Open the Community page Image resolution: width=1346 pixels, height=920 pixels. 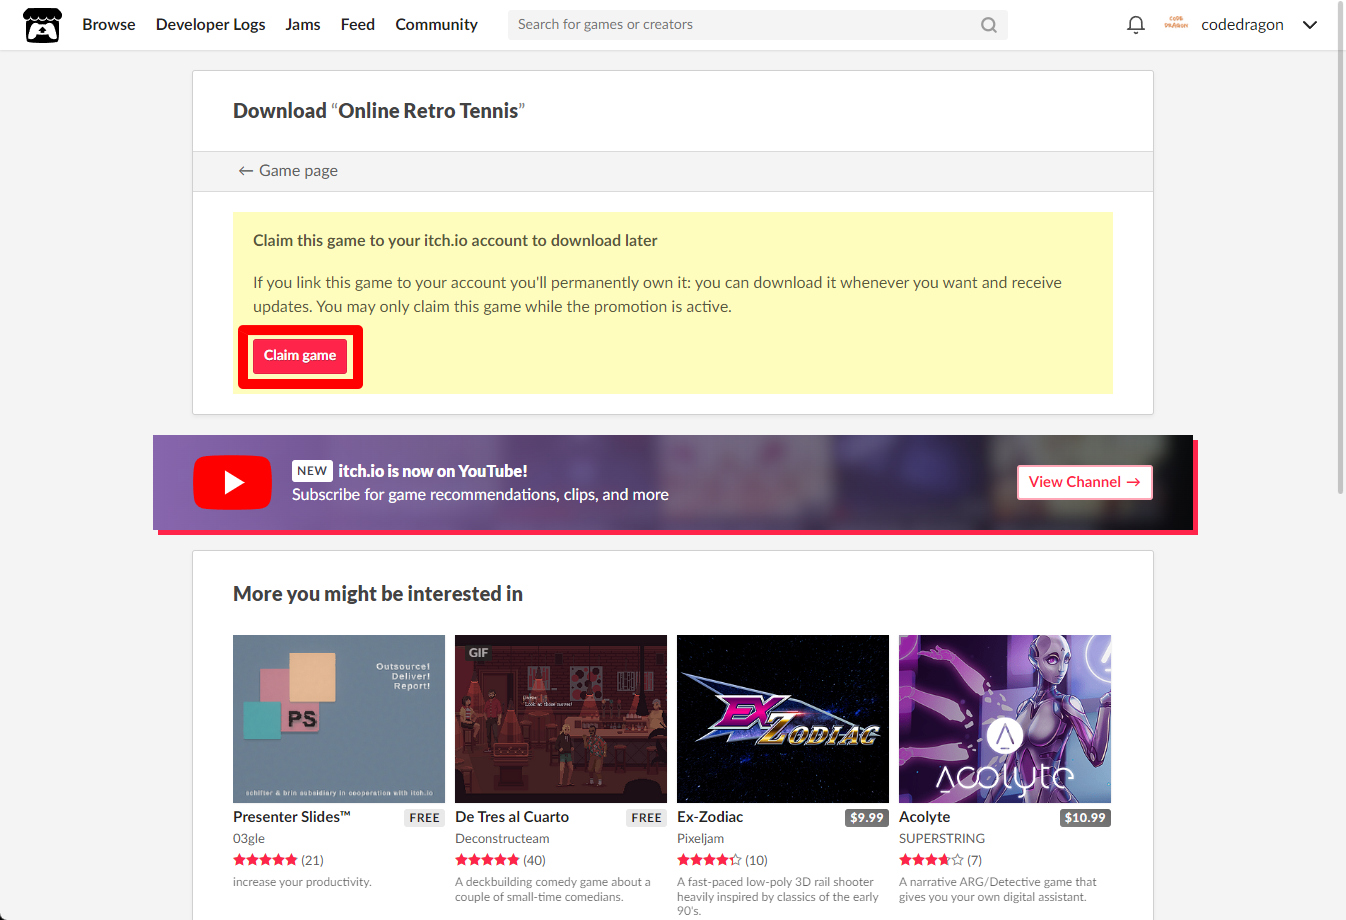[x=436, y=25]
